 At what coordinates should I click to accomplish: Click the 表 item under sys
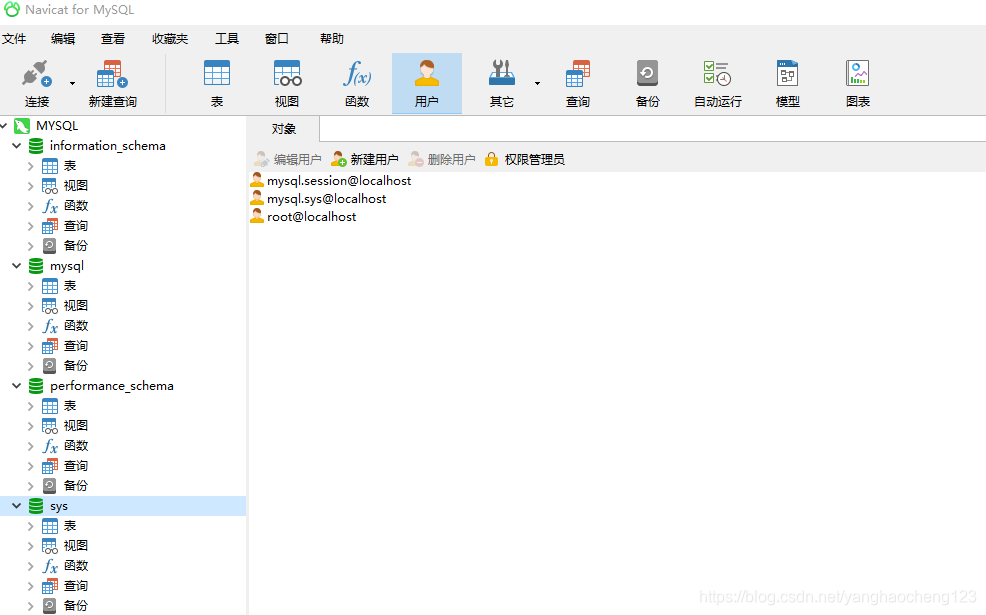tap(70, 526)
